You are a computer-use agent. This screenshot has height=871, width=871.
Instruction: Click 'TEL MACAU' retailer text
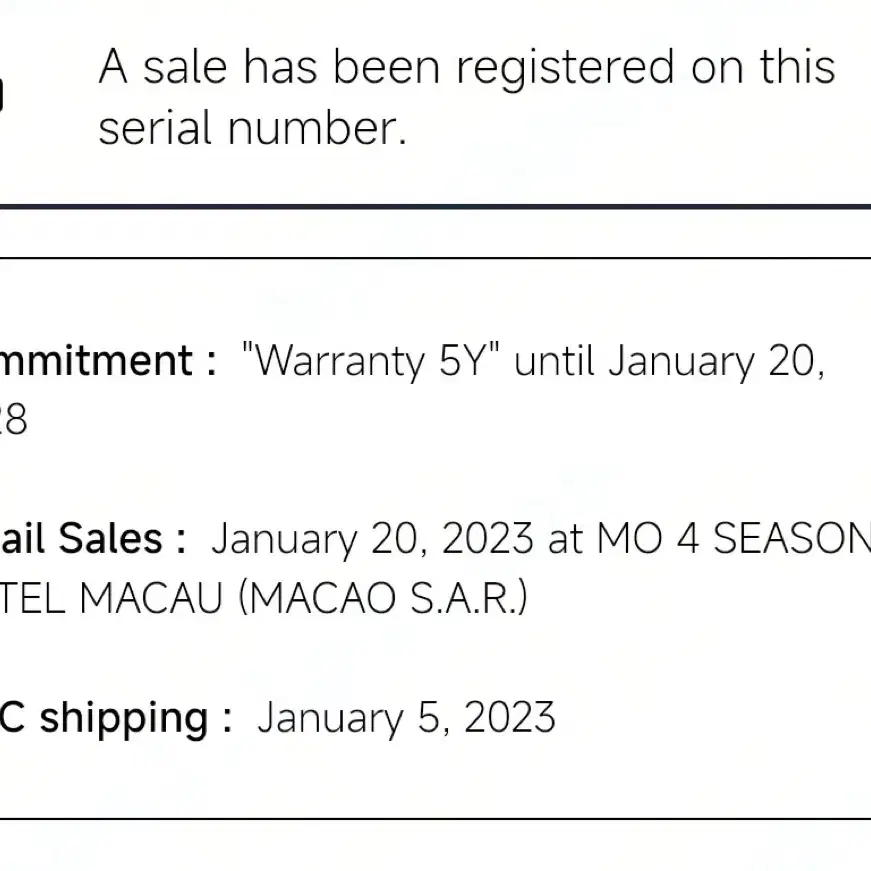(111, 598)
